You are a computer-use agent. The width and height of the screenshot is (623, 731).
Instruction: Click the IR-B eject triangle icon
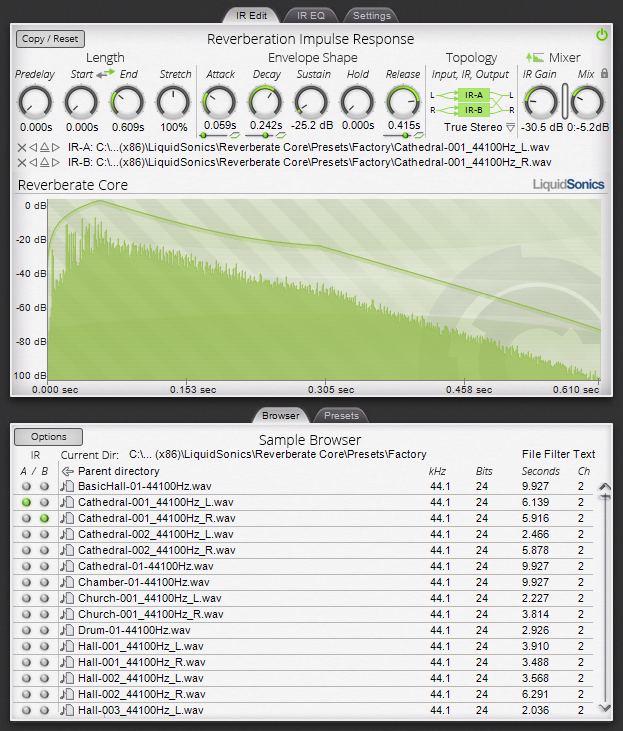(44, 163)
